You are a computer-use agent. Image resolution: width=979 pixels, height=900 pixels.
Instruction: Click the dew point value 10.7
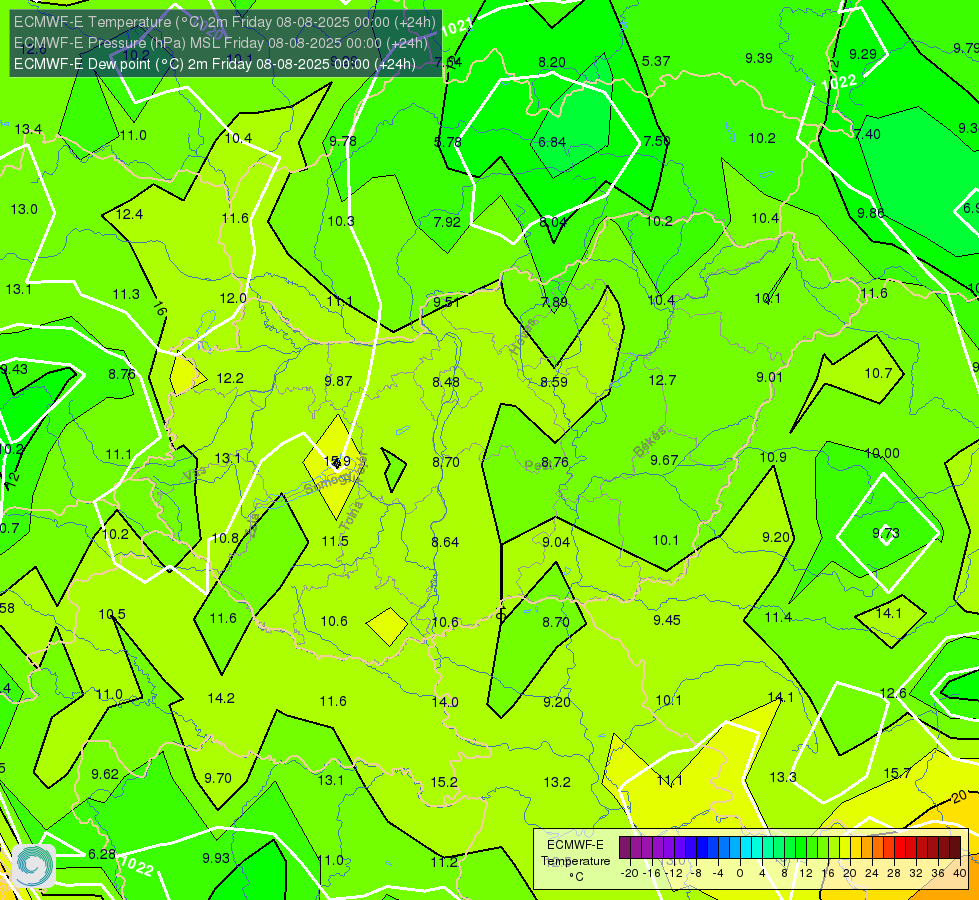tap(878, 373)
